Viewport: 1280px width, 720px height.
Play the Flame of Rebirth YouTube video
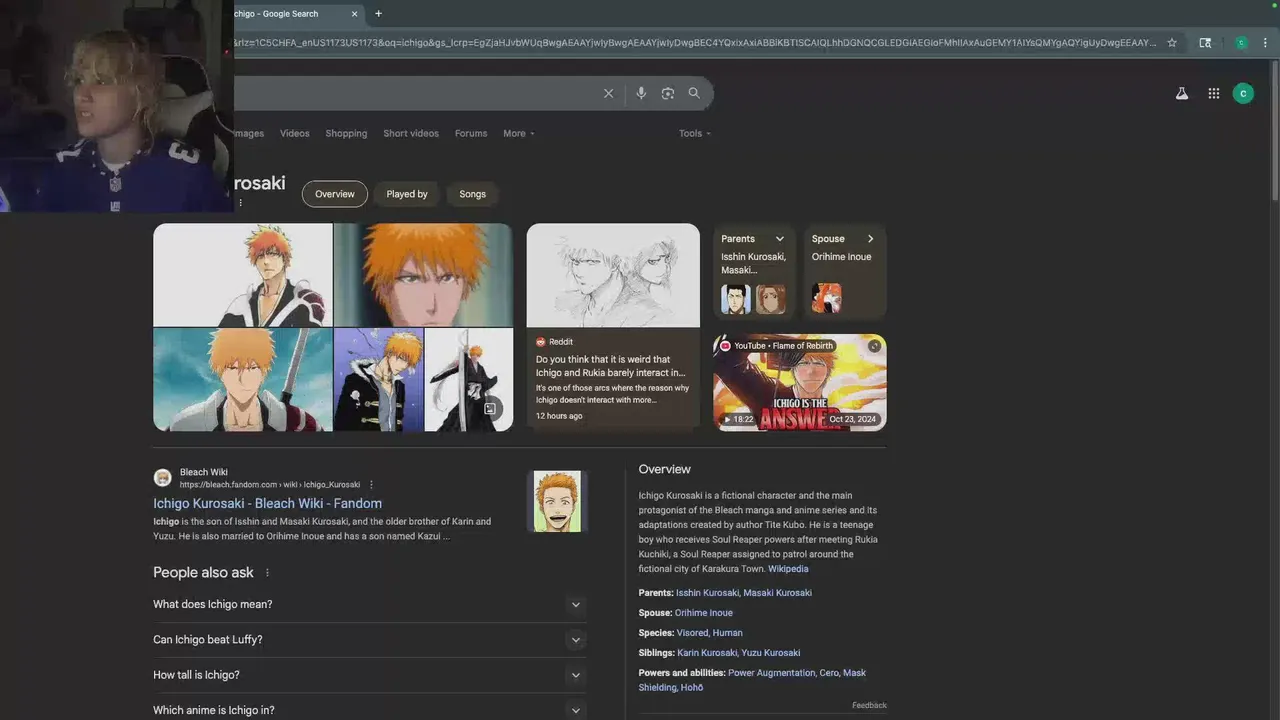coord(799,382)
